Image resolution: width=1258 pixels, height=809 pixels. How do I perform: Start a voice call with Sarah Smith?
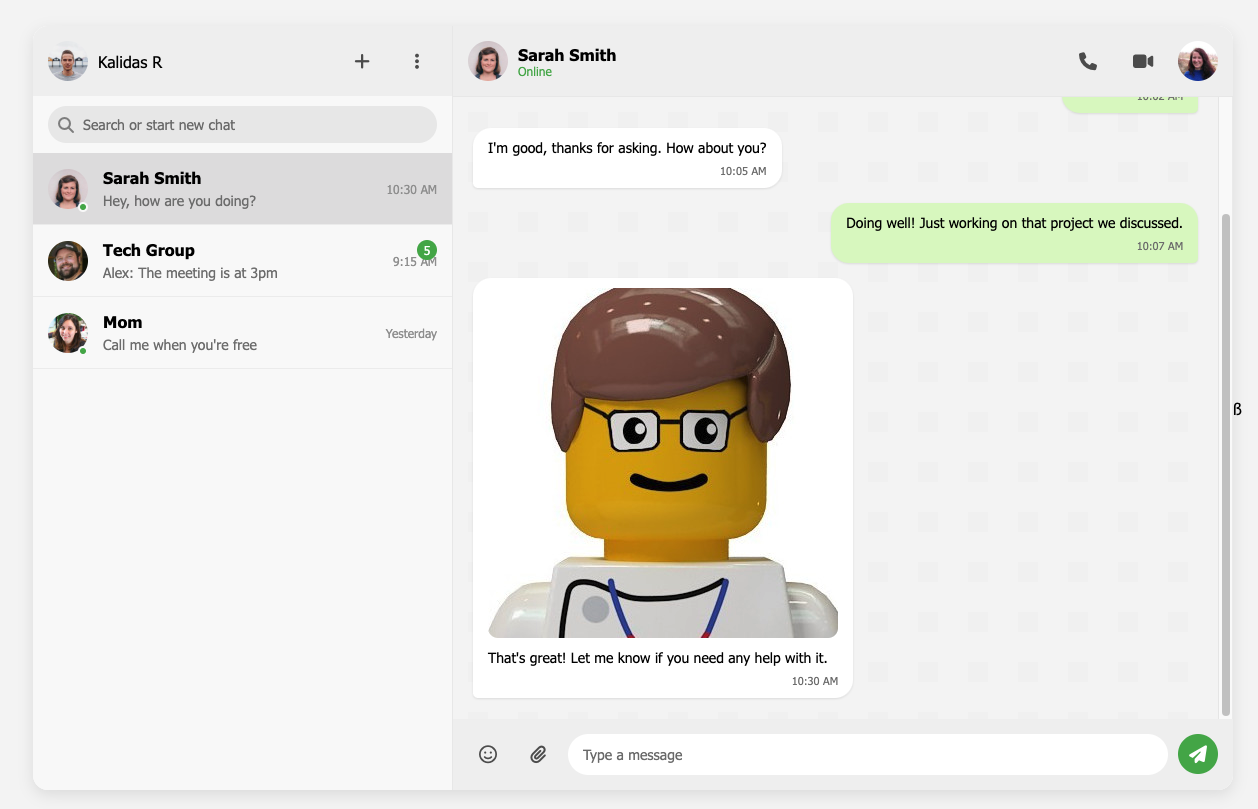tap(1088, 61)
